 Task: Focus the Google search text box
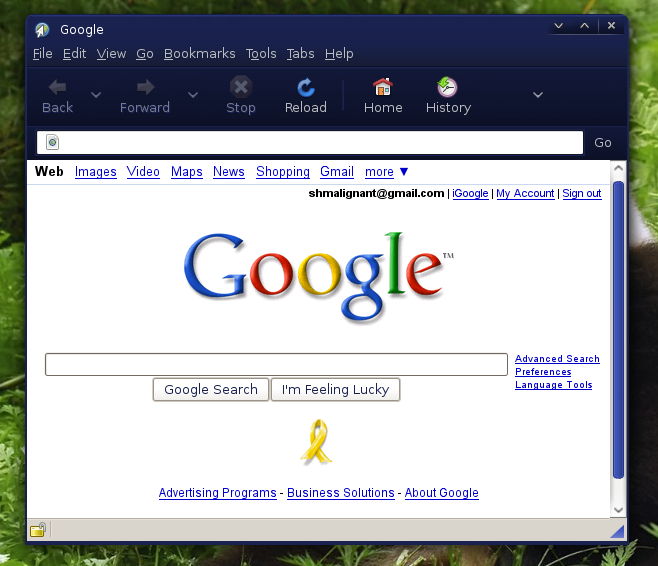tap(276, 364)
